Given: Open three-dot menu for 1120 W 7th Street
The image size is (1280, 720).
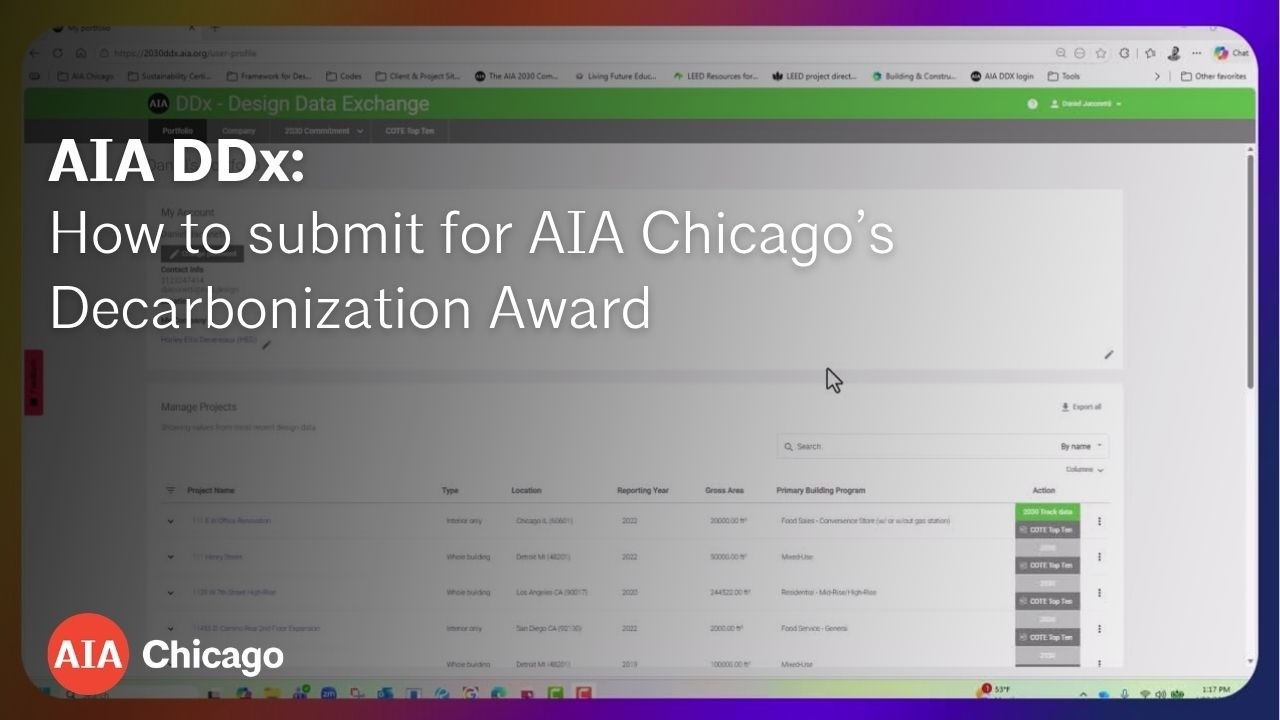Looking at the screenshot, I should [x=1100, y=593].
